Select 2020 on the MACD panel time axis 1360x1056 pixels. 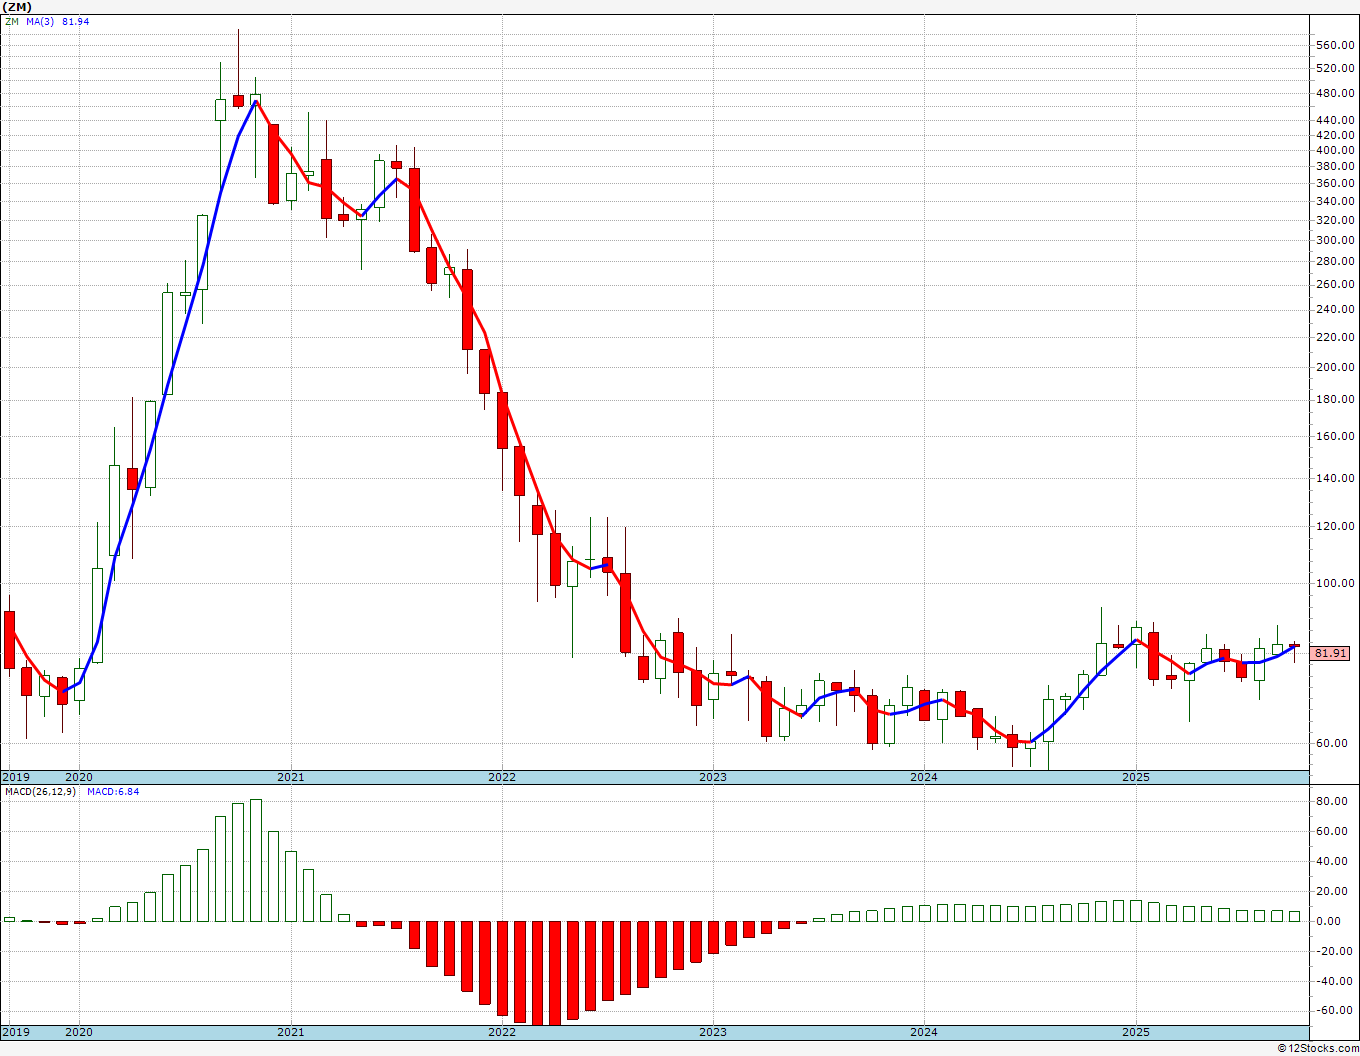click(x=79, y=1032)
